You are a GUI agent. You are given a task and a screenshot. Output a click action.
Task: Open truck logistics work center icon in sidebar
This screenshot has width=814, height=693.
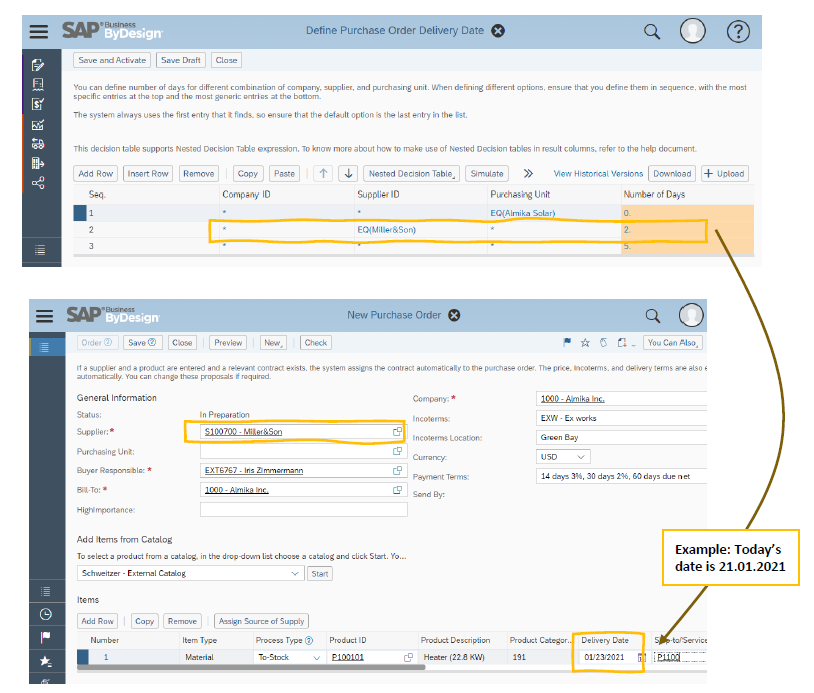[x=38, y=144]
